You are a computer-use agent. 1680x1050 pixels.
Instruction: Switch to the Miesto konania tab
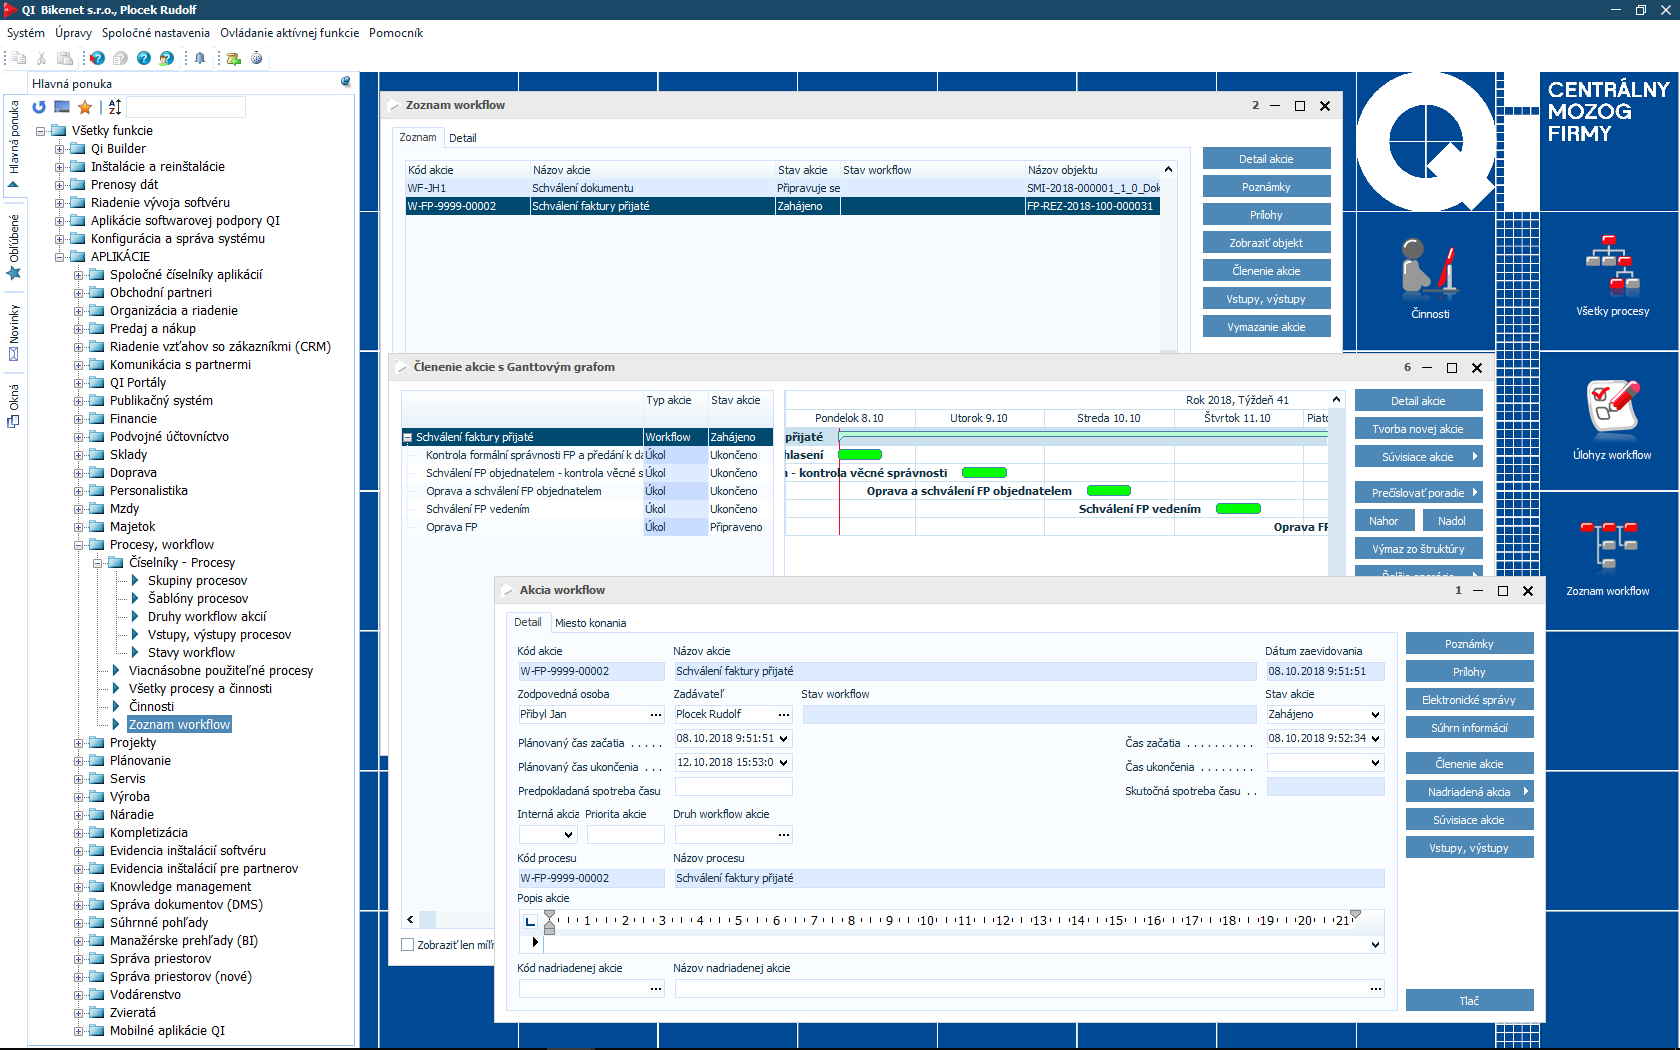tap(590, 623)
